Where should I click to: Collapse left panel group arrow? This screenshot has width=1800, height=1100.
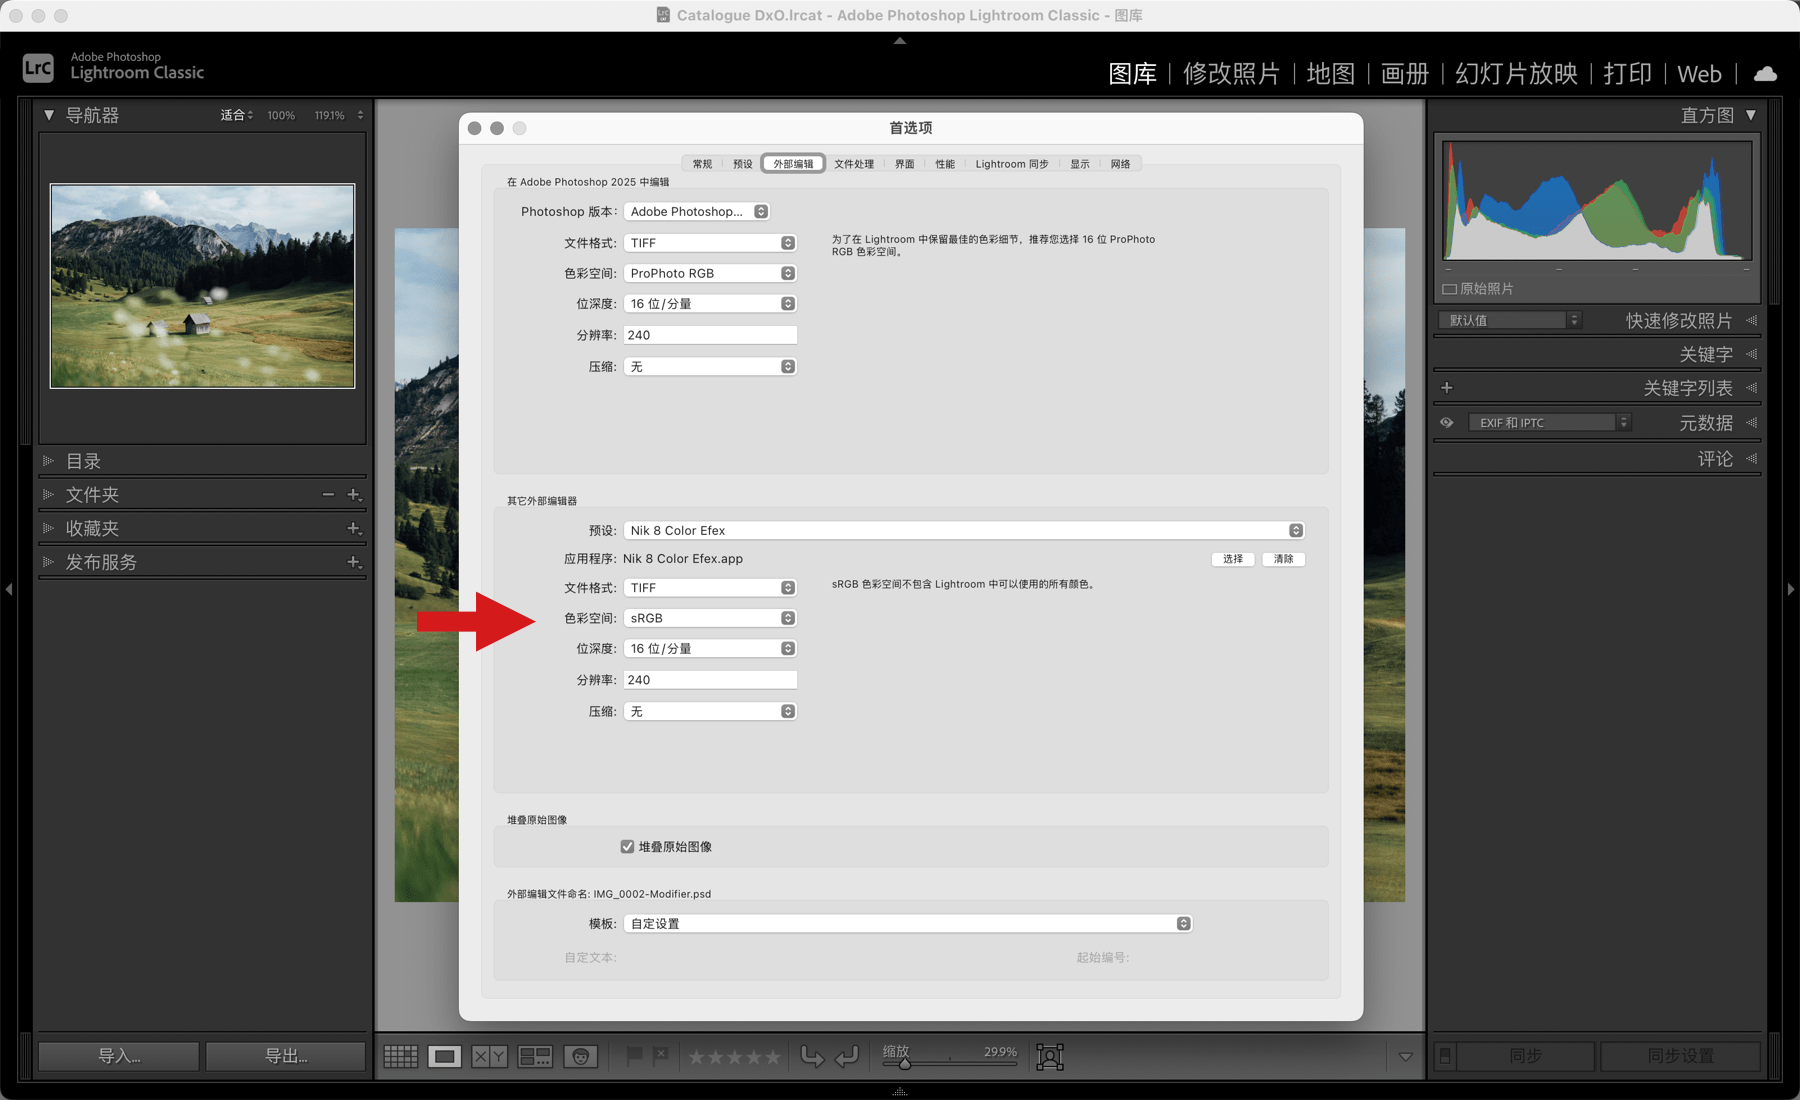click(x=9, y=590)
